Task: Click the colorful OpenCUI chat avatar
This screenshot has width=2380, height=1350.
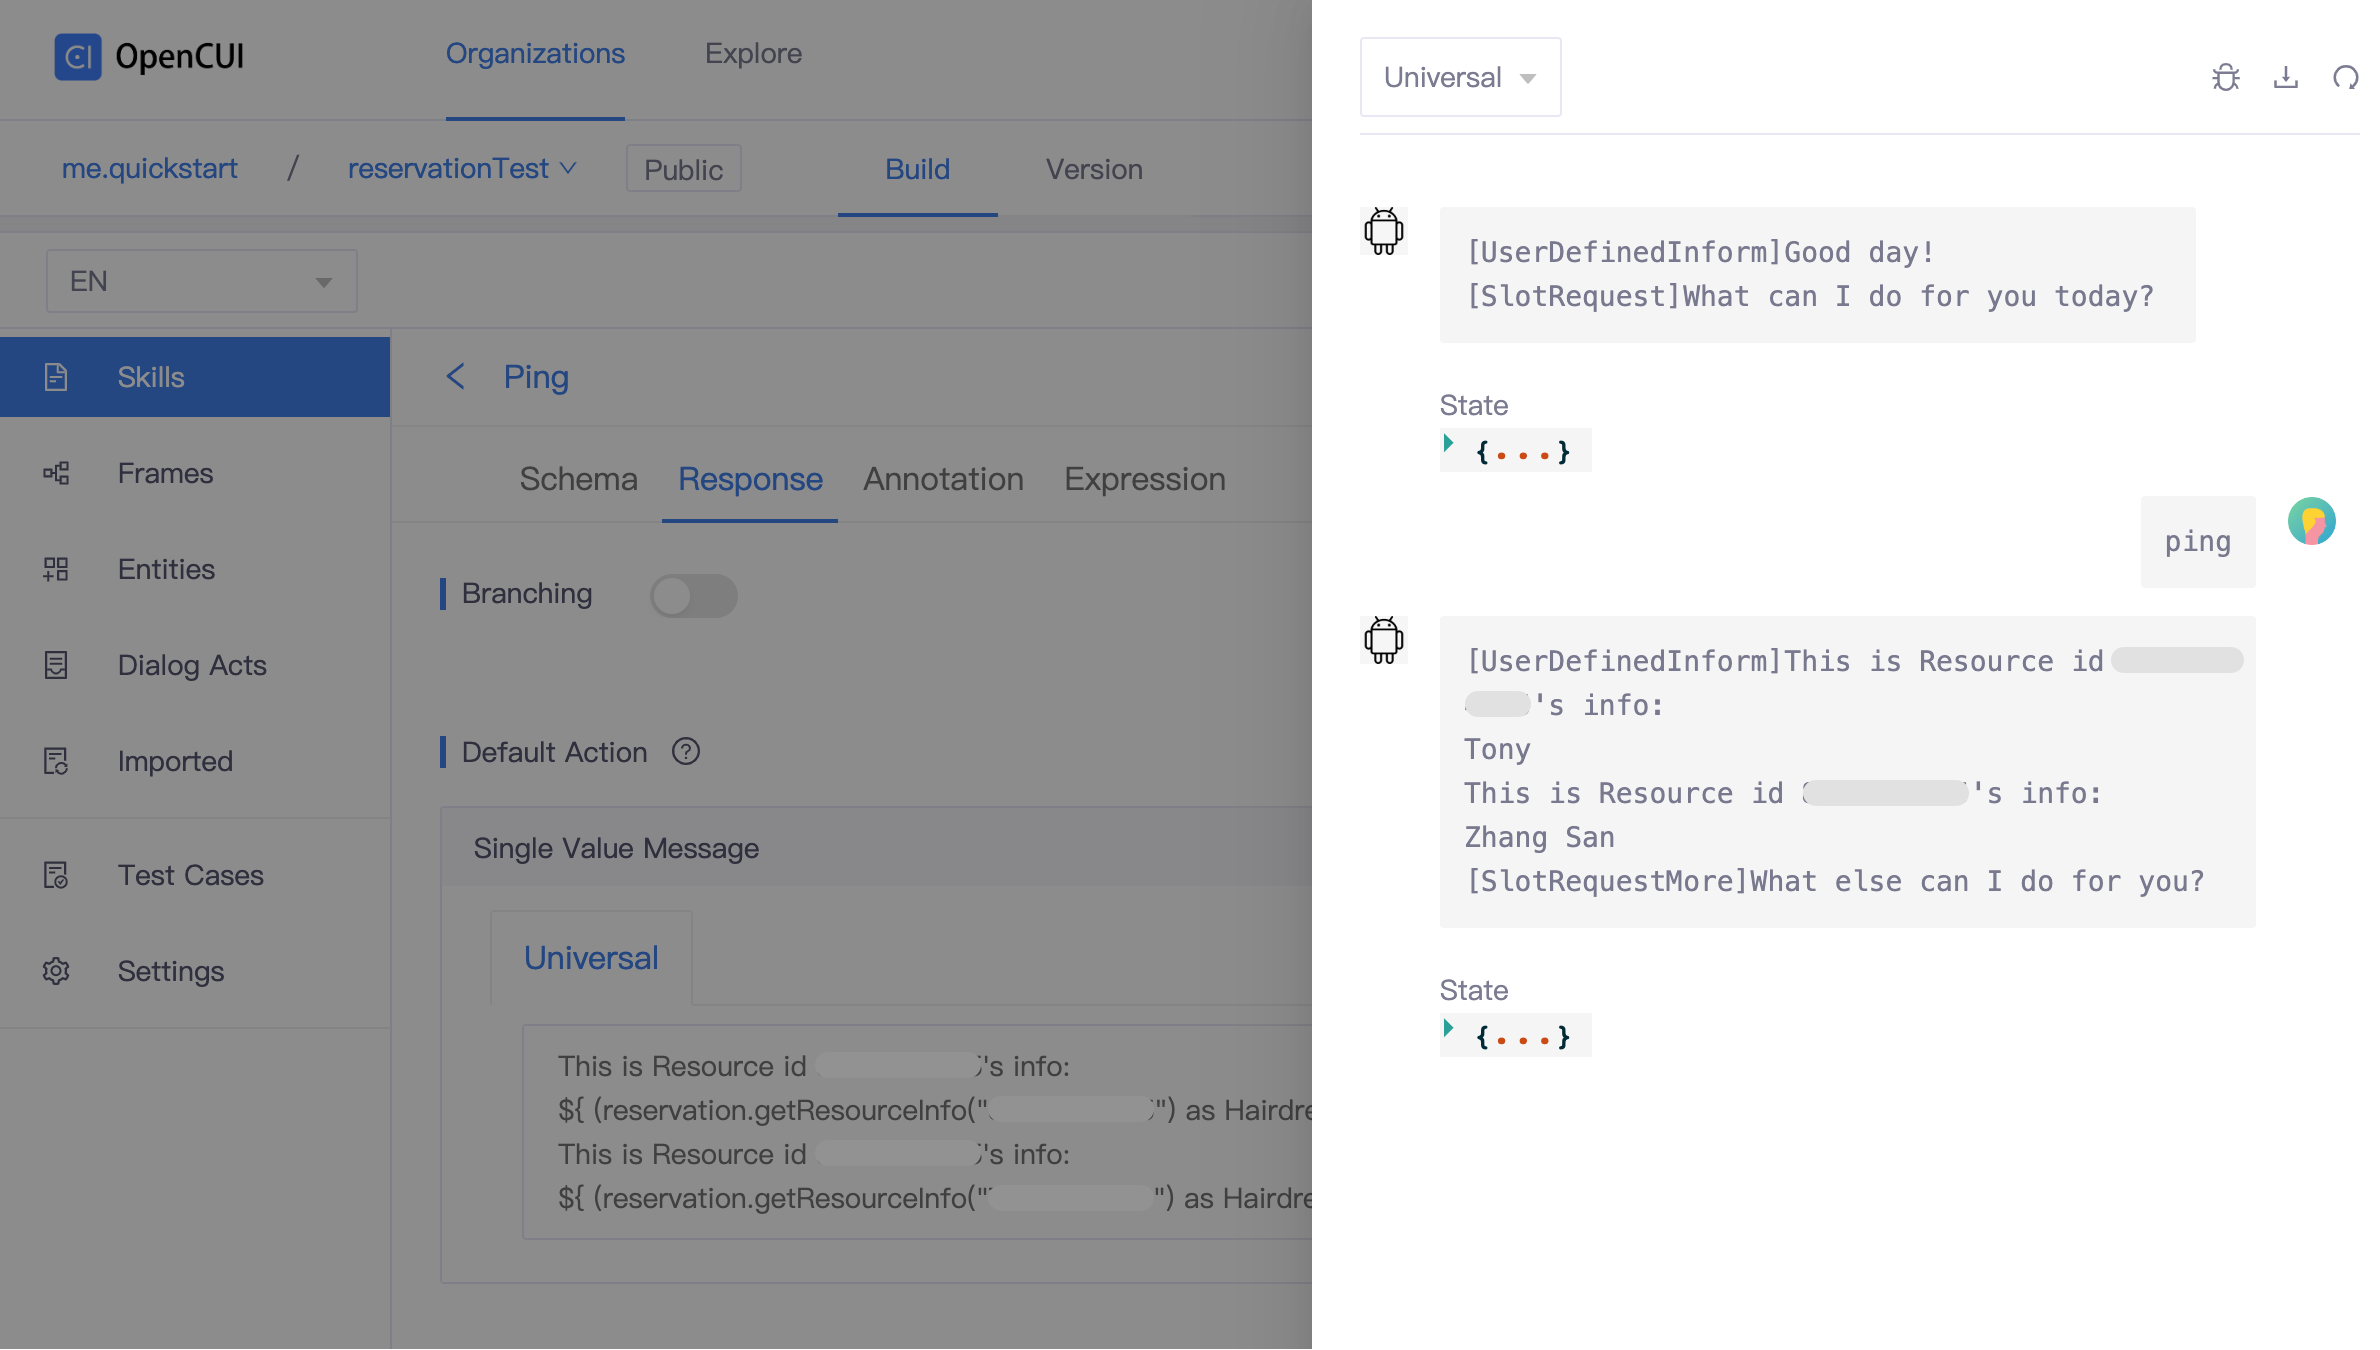Action: (2311, 521)
